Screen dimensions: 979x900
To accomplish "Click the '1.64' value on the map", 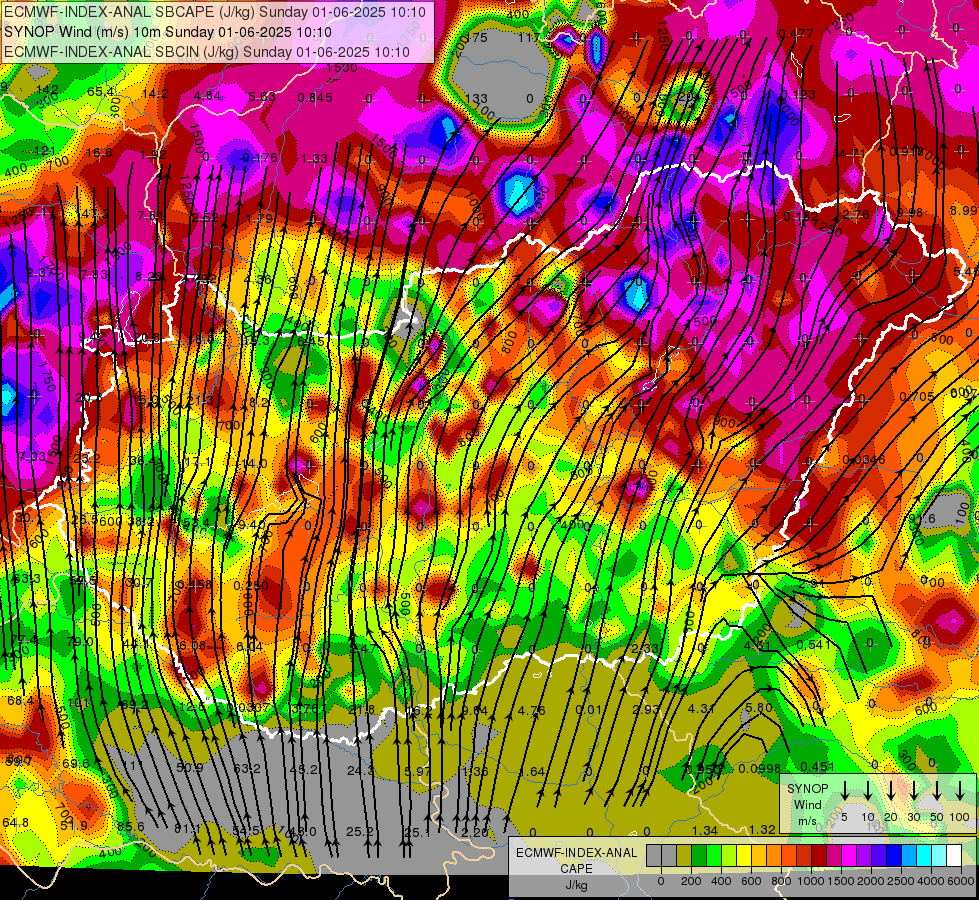I will 532,771.
